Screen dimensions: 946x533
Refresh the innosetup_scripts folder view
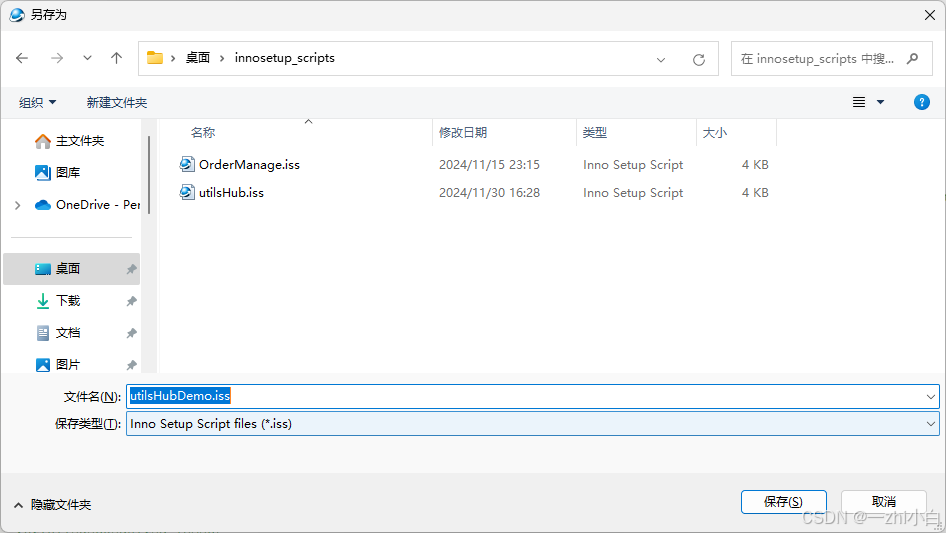tap(699, 59)
